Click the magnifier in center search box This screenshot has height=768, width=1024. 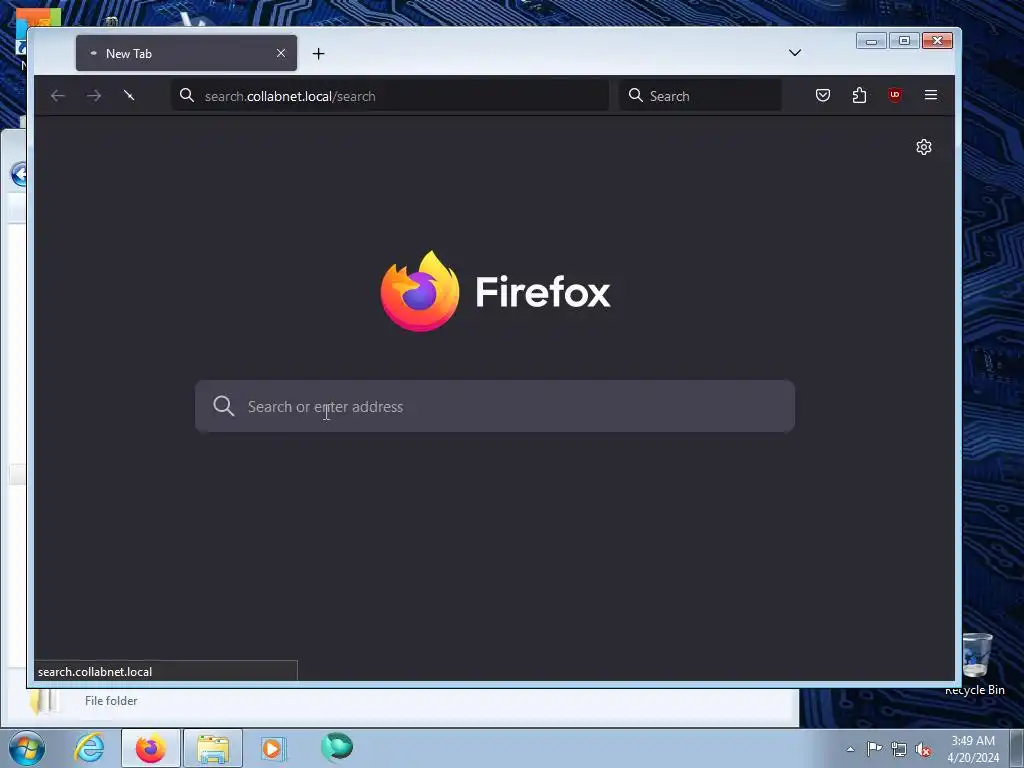(x=223, y=406)
